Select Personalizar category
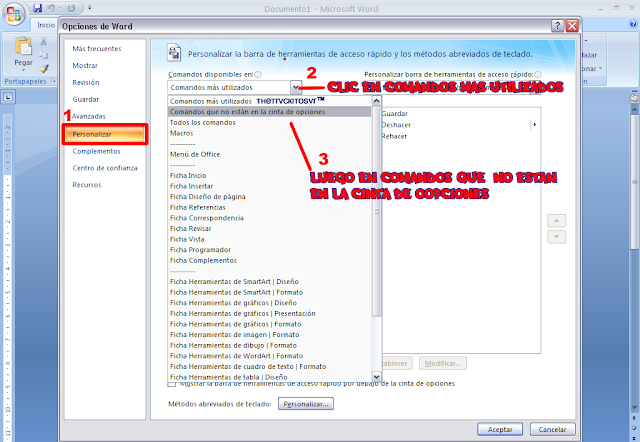The height and width of the screenshot is (442, 640). click(104, 134)
